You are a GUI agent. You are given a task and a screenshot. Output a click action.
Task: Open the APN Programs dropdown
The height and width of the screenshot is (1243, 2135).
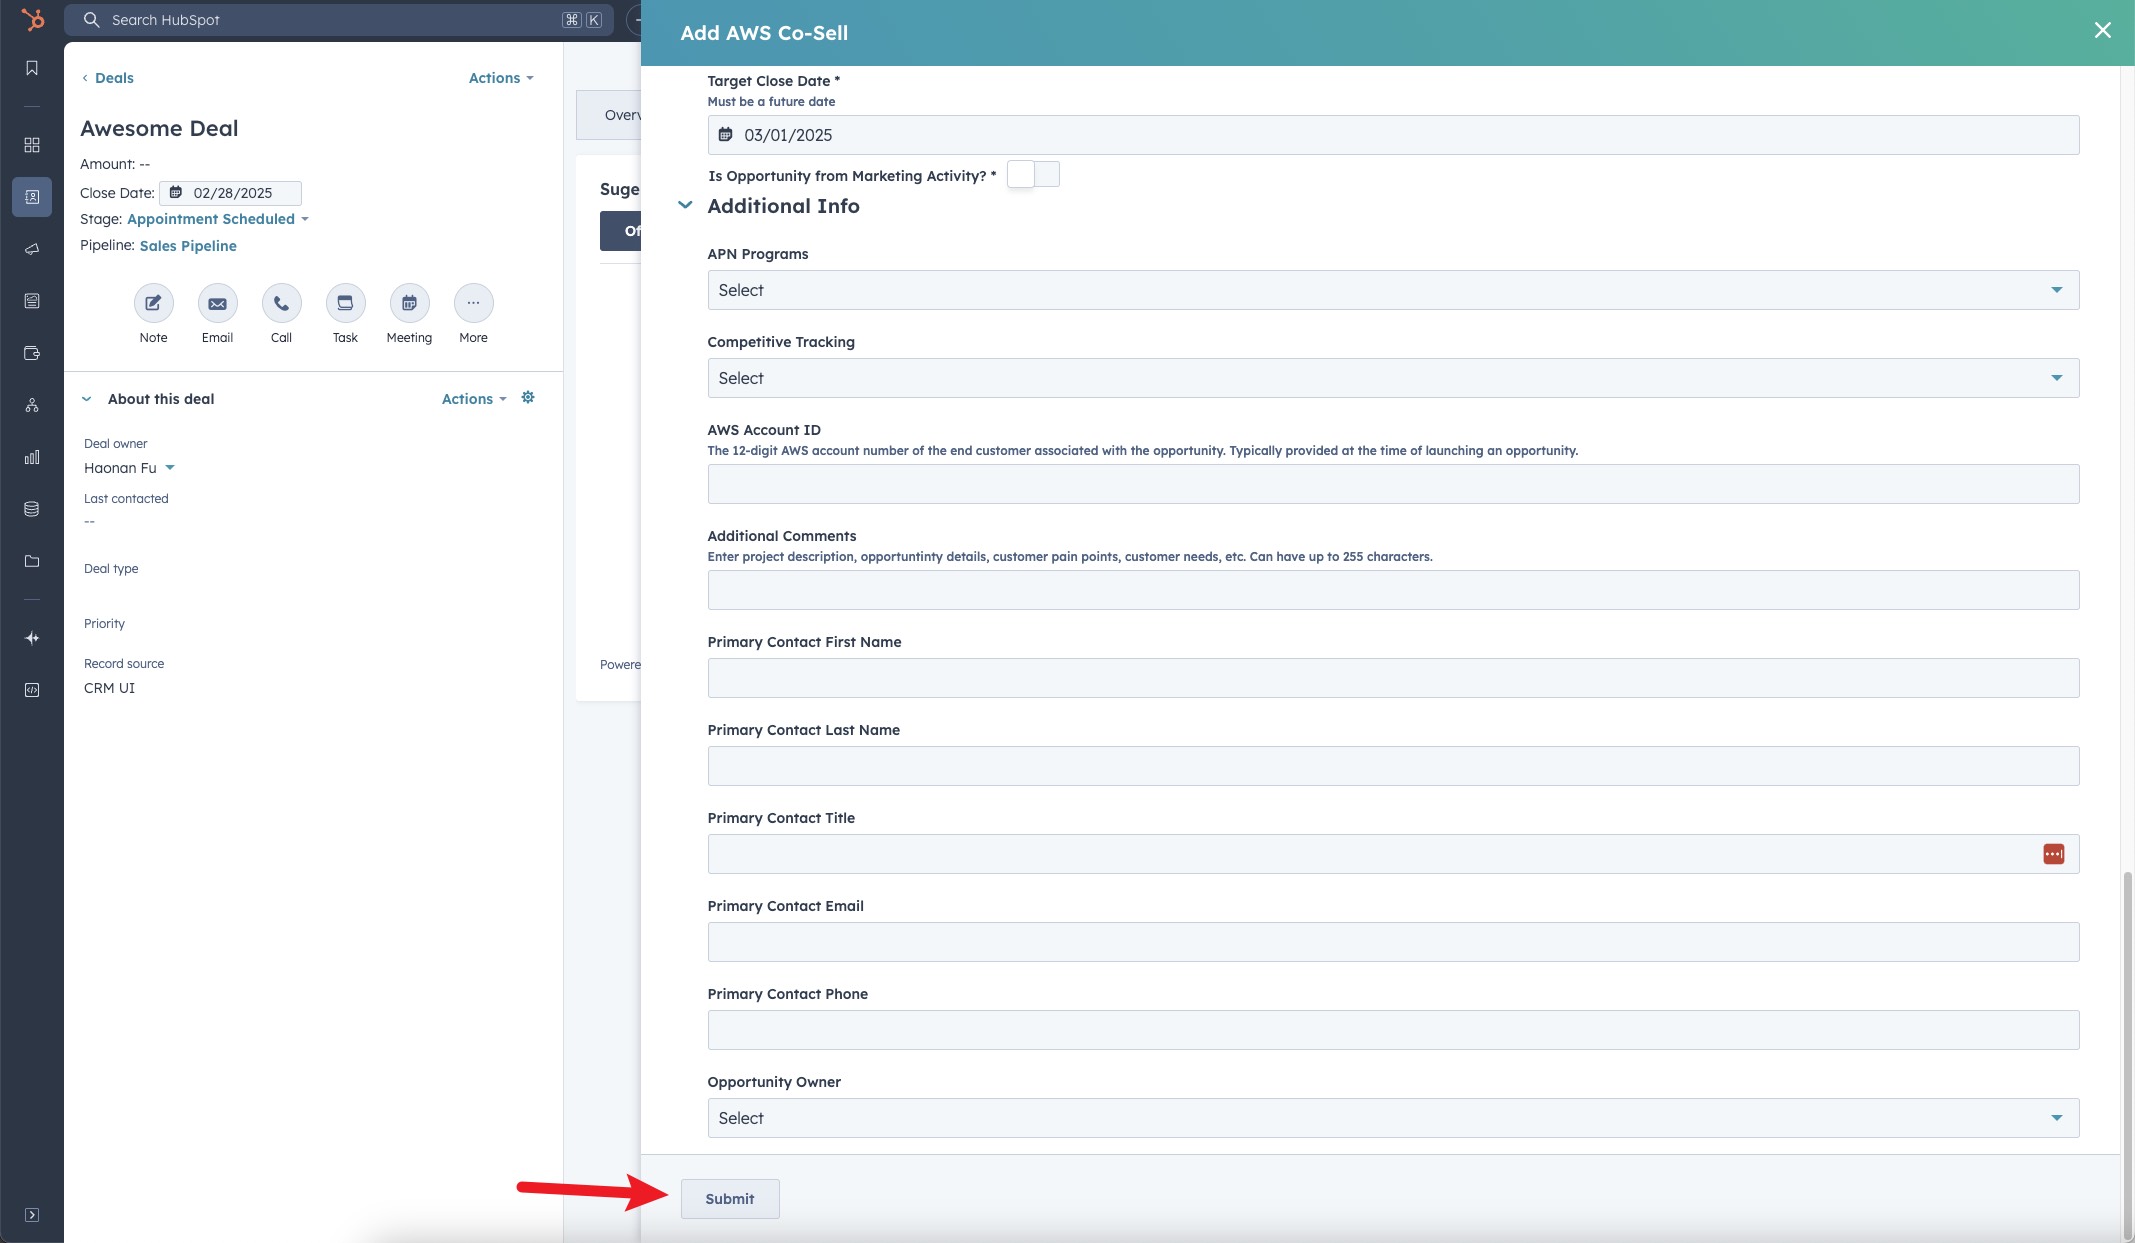pos(1393,290)
